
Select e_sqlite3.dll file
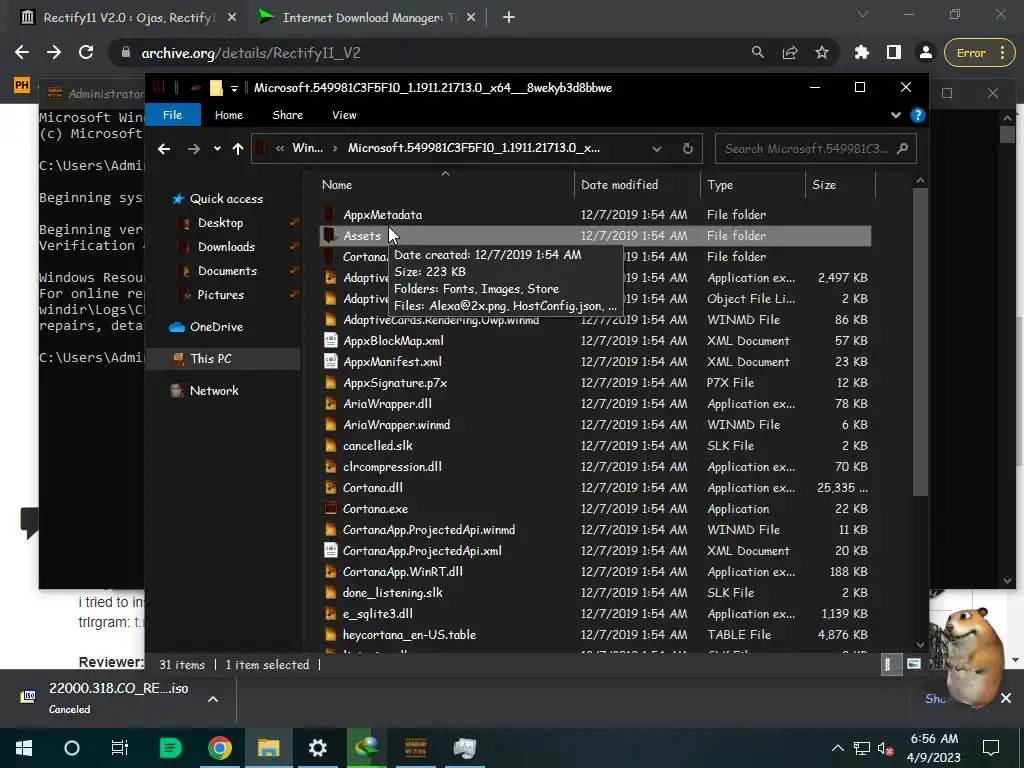coord(377,614)
